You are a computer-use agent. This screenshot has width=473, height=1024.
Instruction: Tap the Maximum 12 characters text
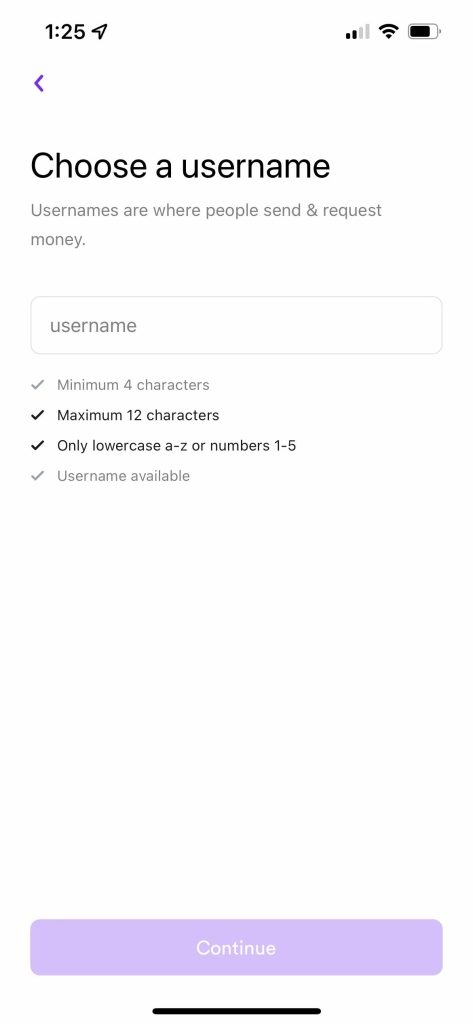point(138,415)
